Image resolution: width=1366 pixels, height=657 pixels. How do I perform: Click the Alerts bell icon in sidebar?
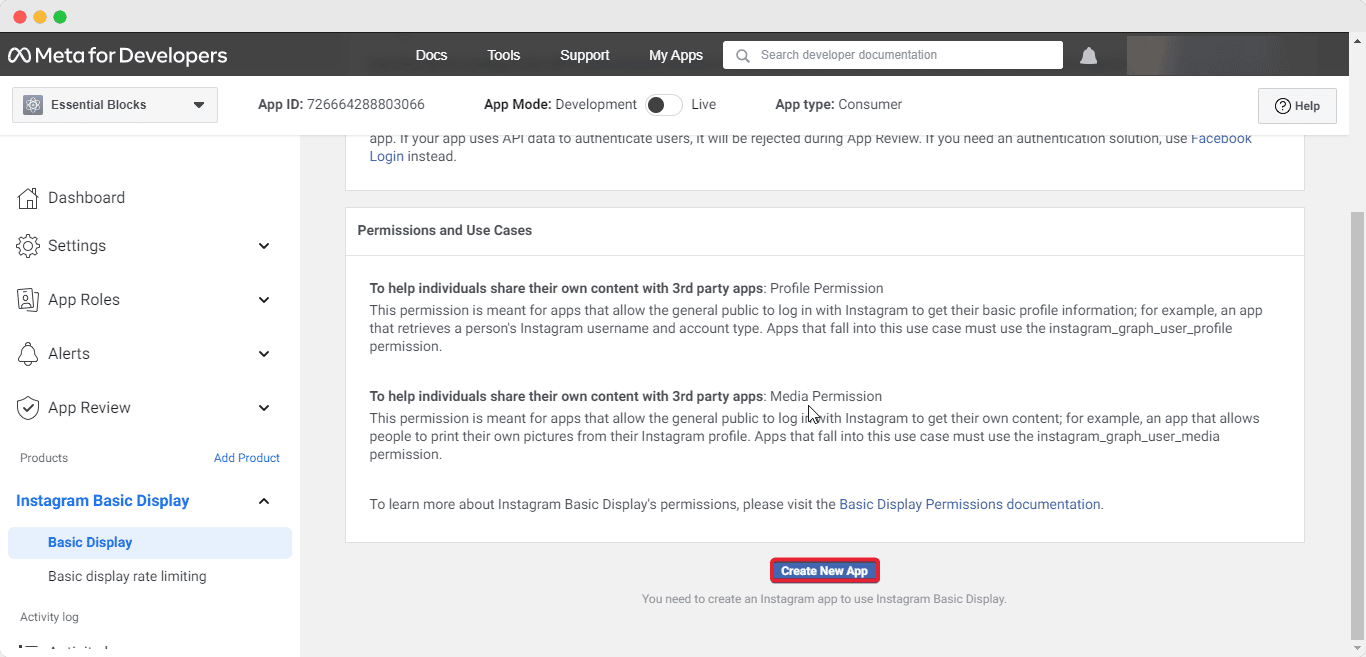[x=28, y=354]
